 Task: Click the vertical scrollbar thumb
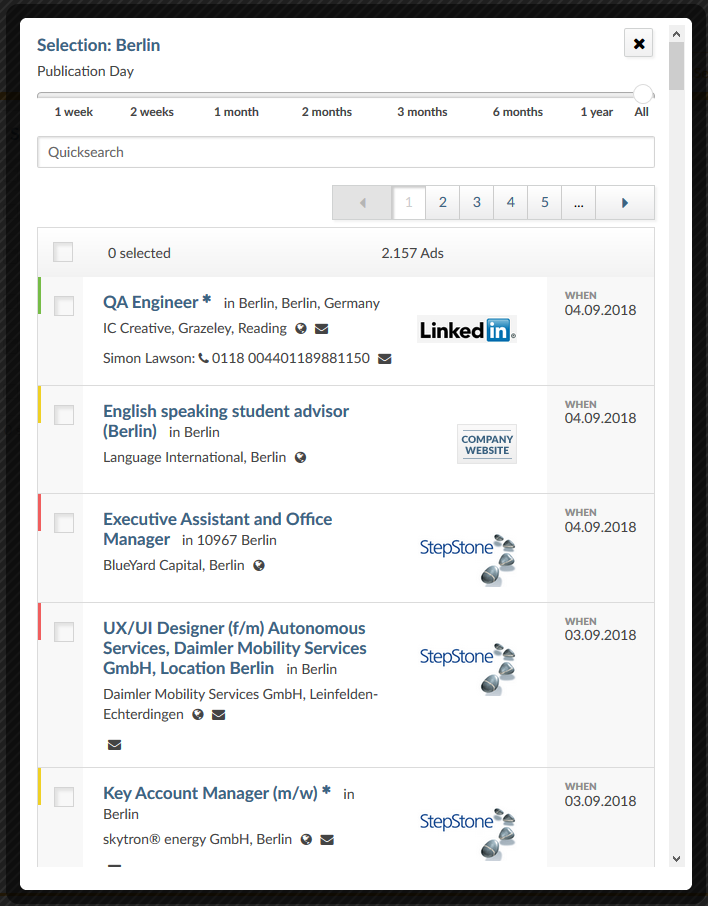coord(676,65)
